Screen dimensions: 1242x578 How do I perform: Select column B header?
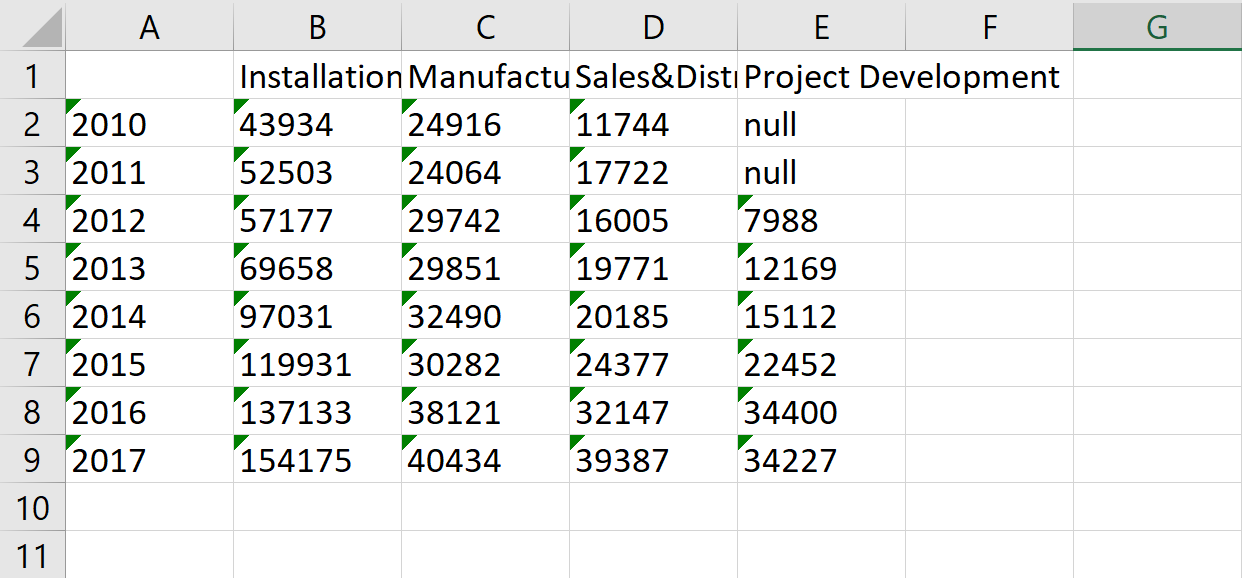coord(317,27)
